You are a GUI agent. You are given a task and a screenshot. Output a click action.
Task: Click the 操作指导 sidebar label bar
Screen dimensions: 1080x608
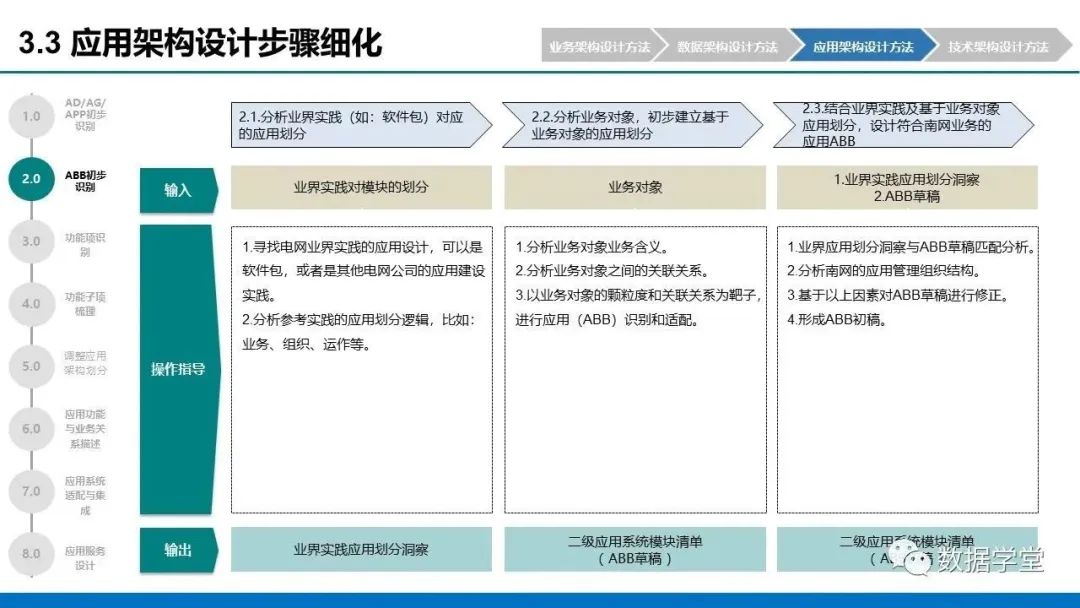pyautogui.click(x=178, y=369)
